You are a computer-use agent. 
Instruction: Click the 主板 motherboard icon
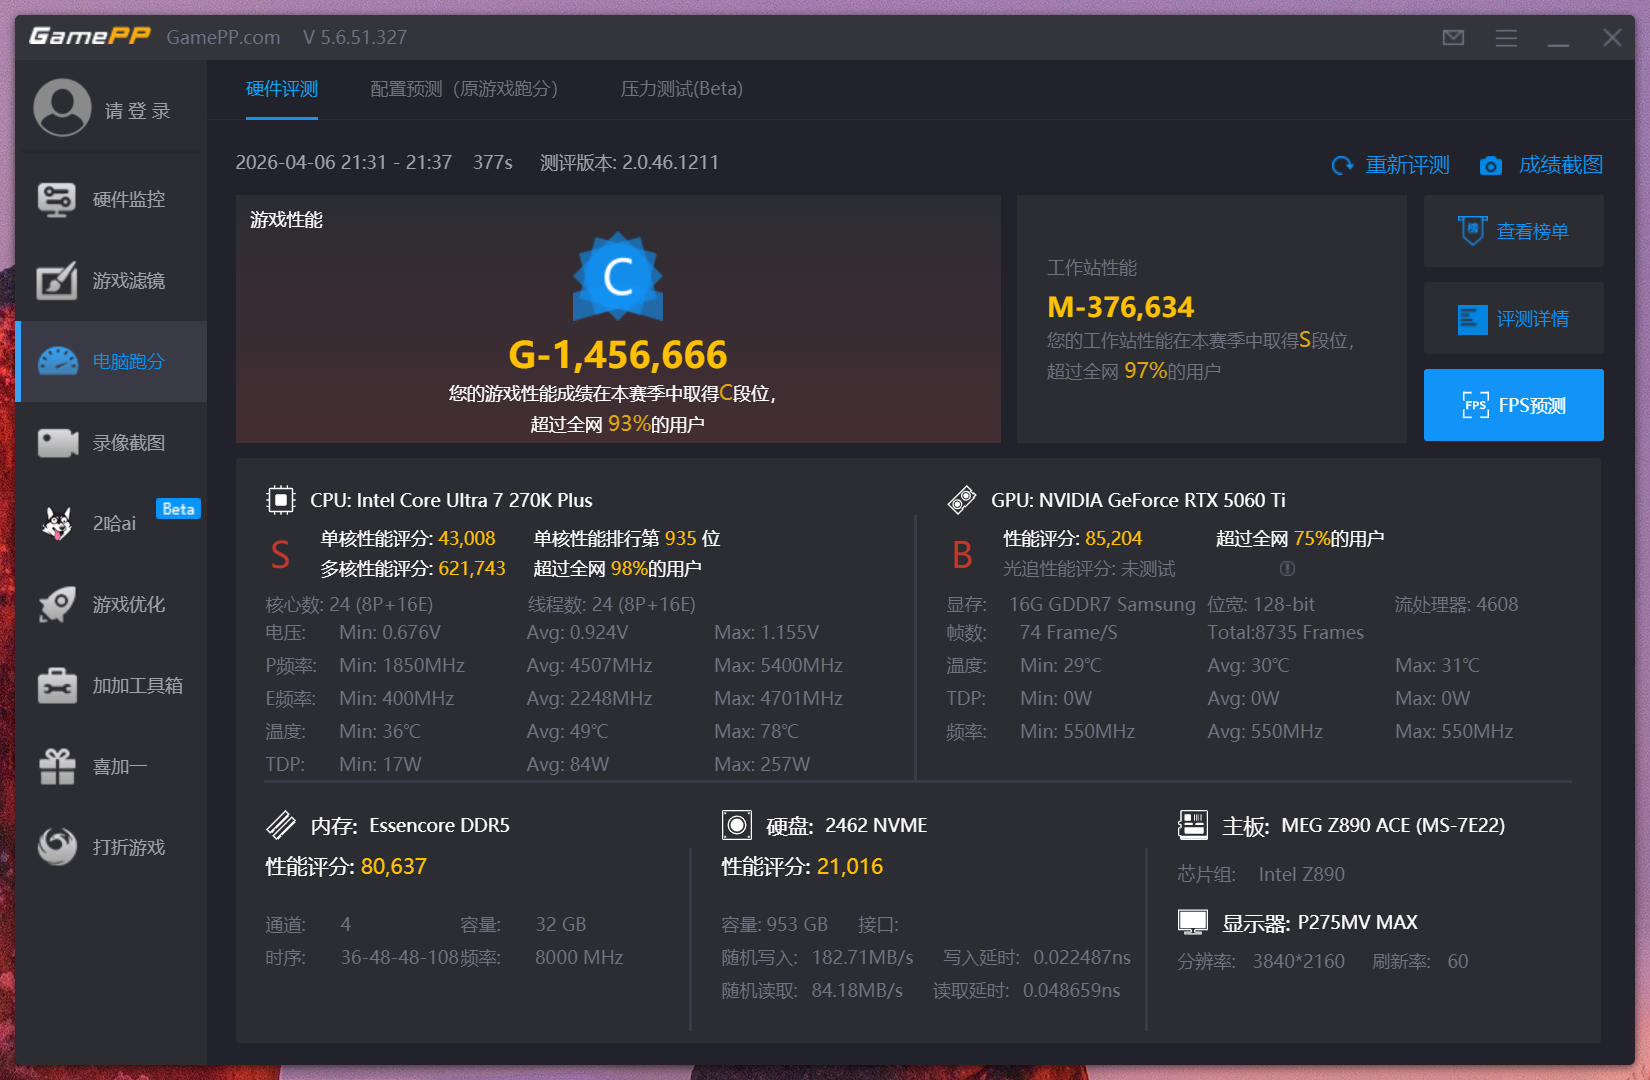tap(1193, 825)
